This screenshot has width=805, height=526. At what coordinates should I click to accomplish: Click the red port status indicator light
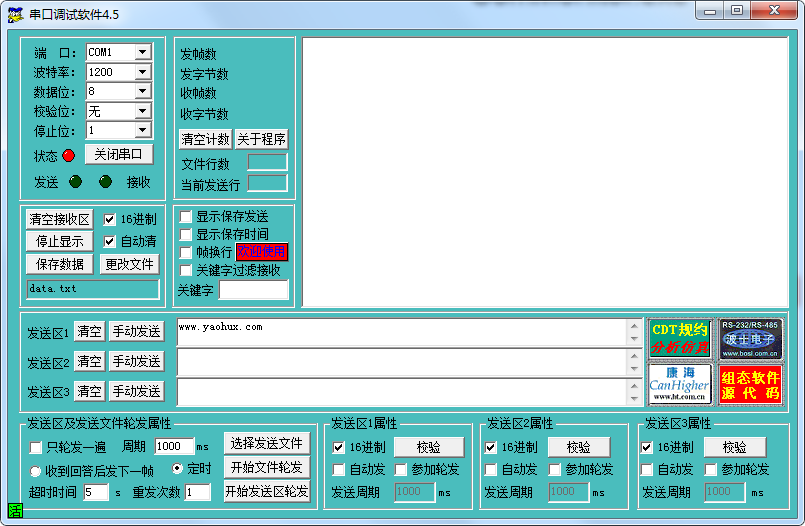point(69,155)
